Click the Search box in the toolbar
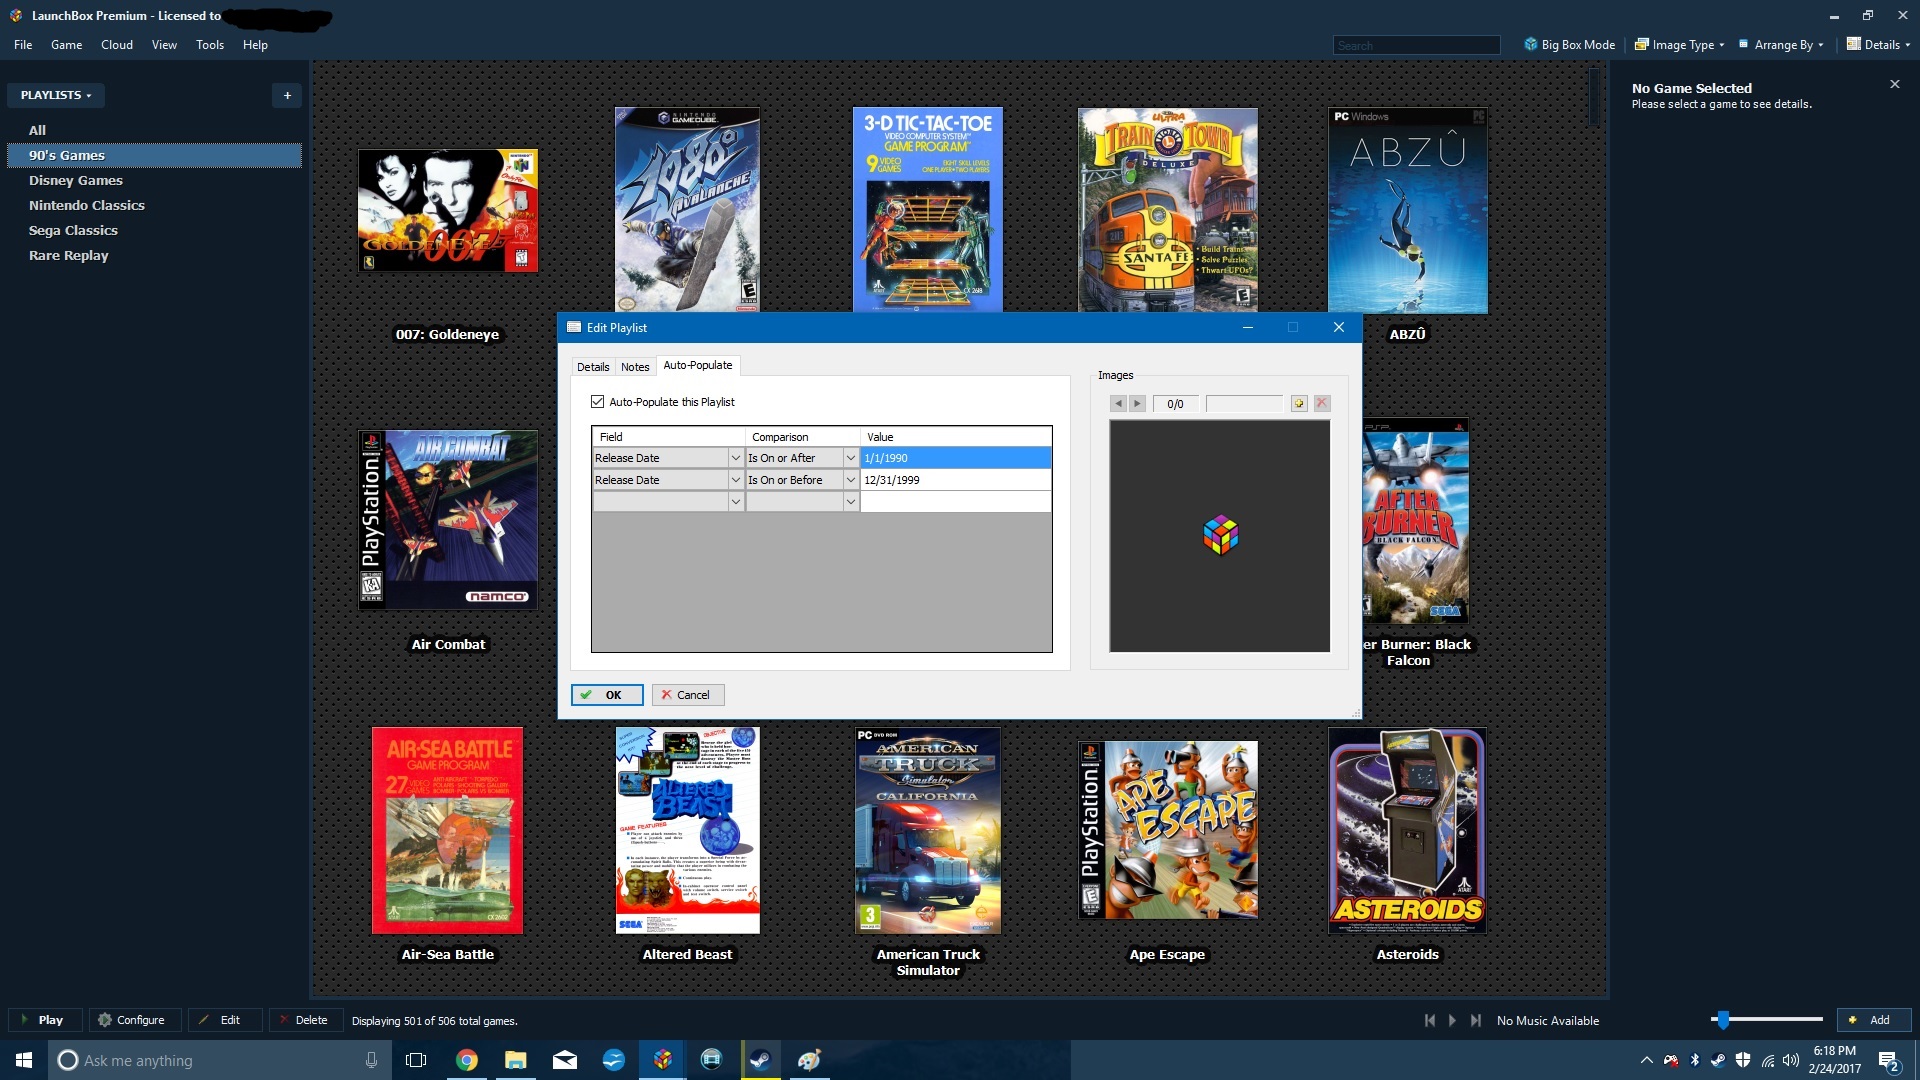The image size is (1920, 1080). coord(1417,45)
